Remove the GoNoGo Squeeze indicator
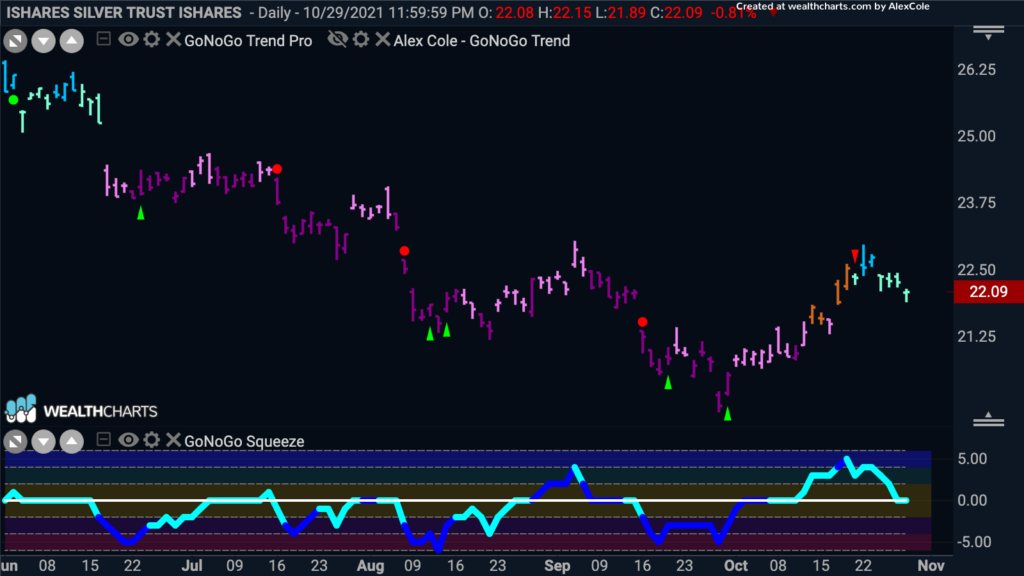The height and width of the screenshot is (576, 1024). (x=172, y=440)
